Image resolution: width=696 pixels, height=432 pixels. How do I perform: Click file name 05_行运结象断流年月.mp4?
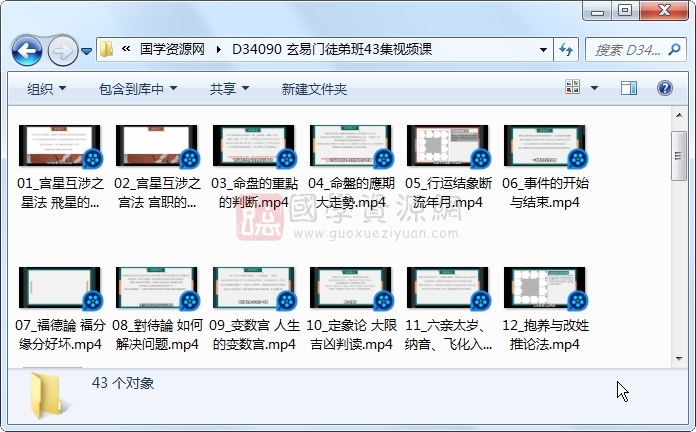(x=448, y=193)
